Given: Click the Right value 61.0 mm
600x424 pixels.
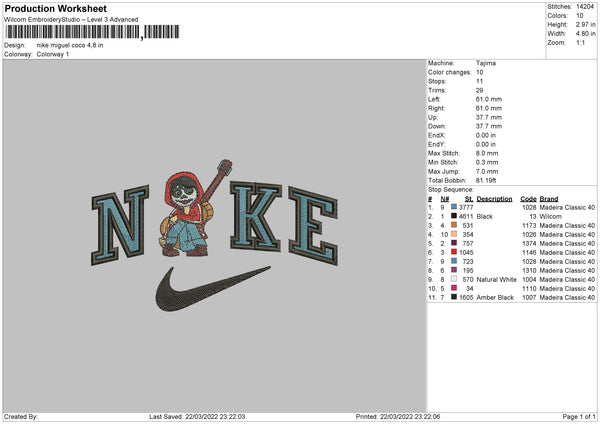Looking at the screenshot, I should point(489,108).
